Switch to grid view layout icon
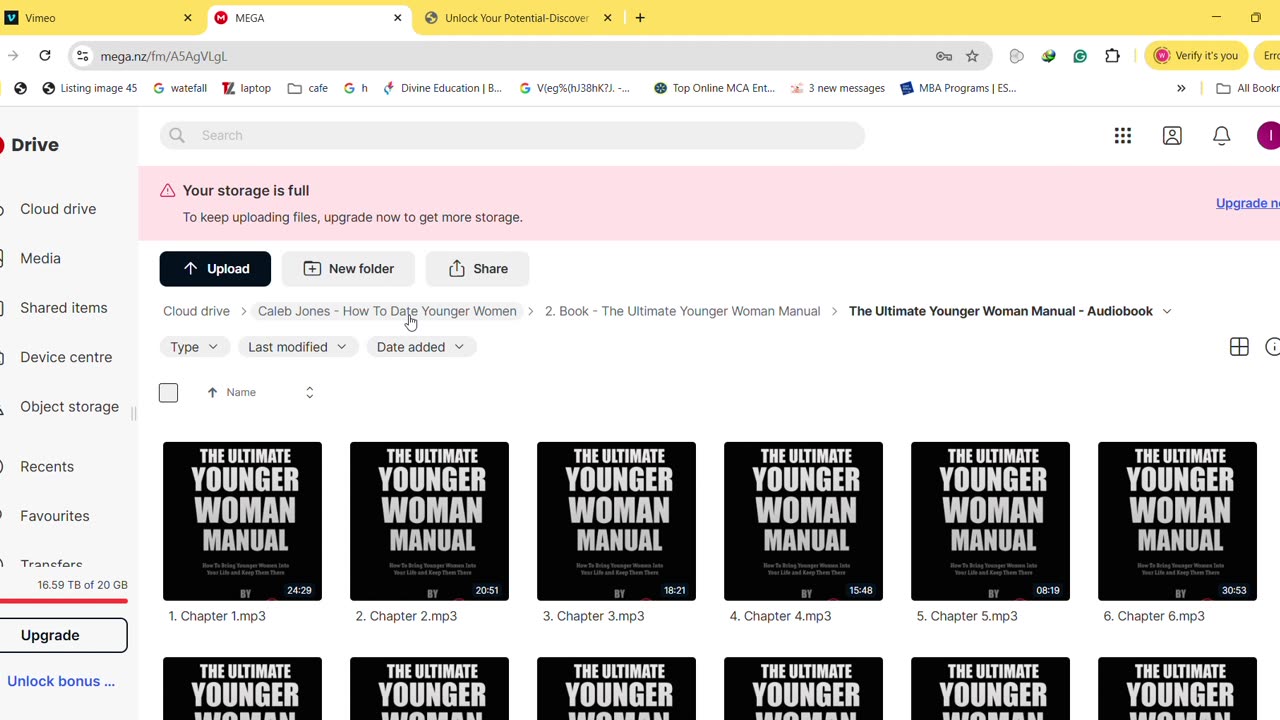 1239,347
